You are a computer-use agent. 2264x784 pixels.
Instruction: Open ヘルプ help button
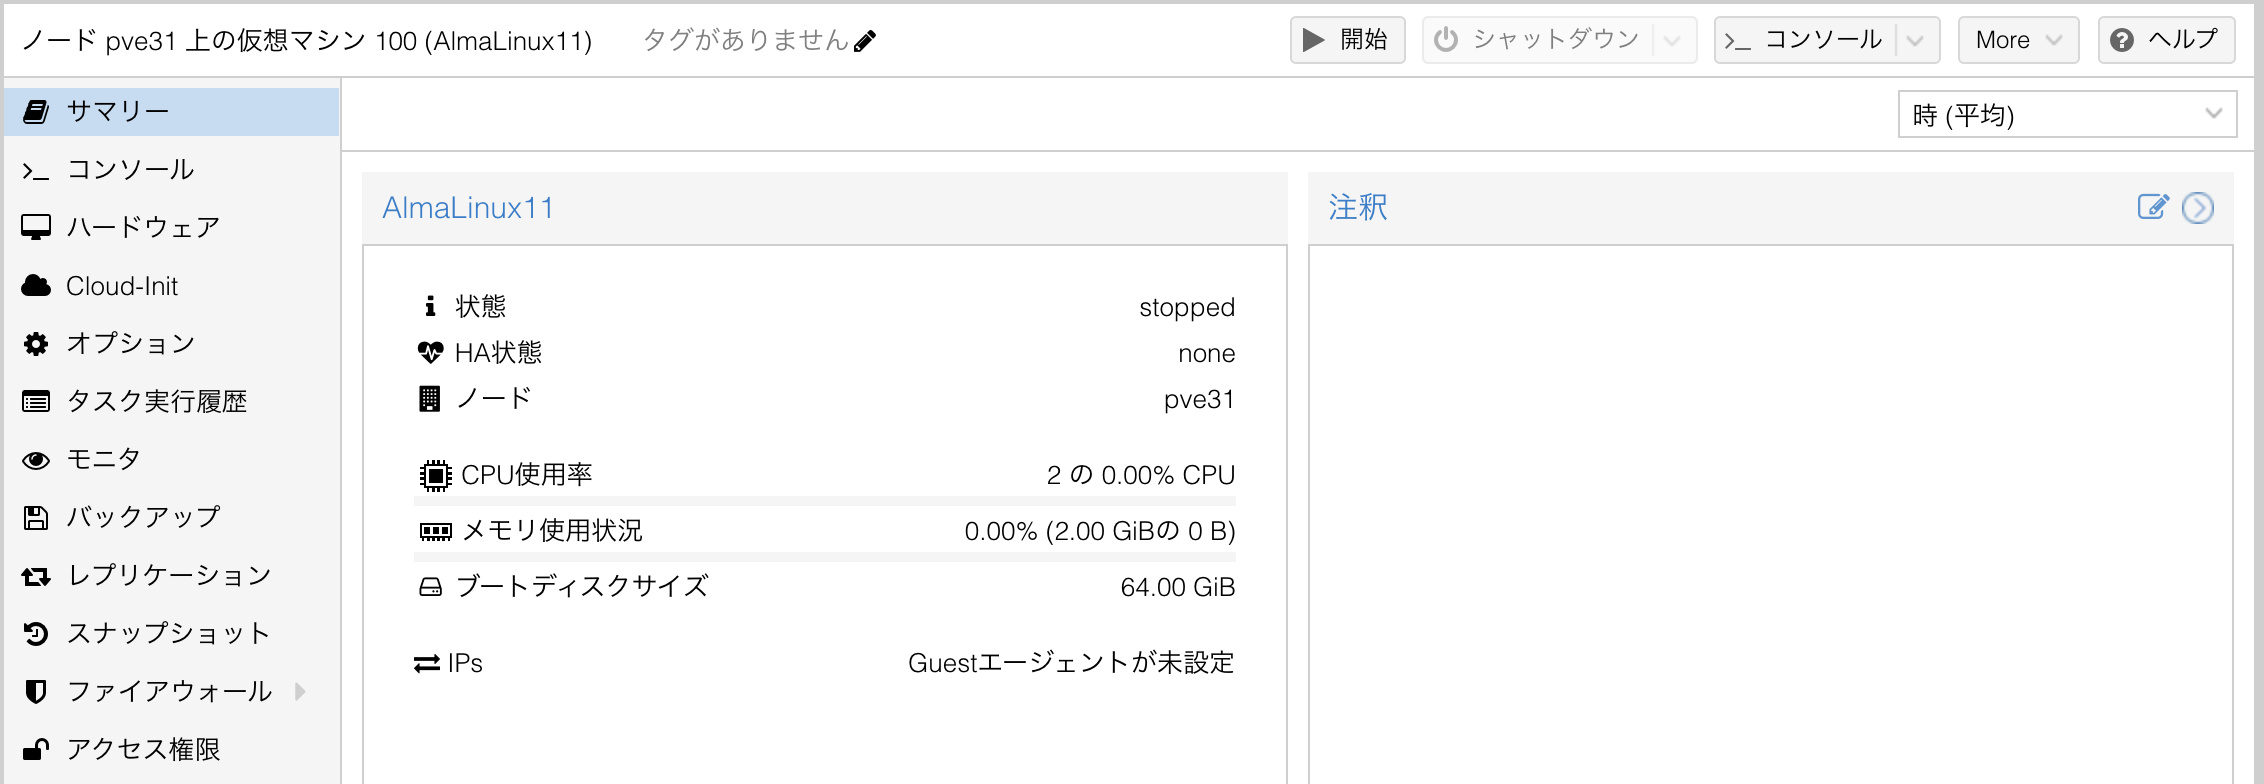[x=2166, y=40]
